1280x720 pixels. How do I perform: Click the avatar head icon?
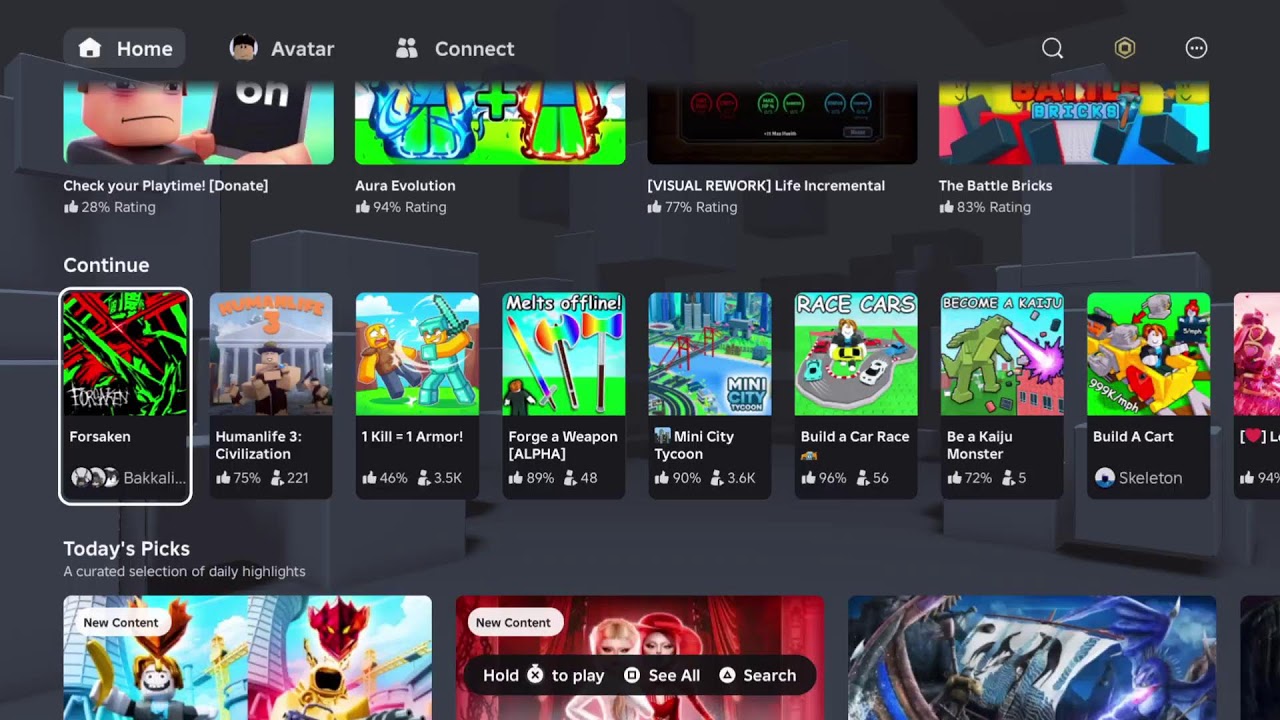pyautogui.click(x=243, y=48)
